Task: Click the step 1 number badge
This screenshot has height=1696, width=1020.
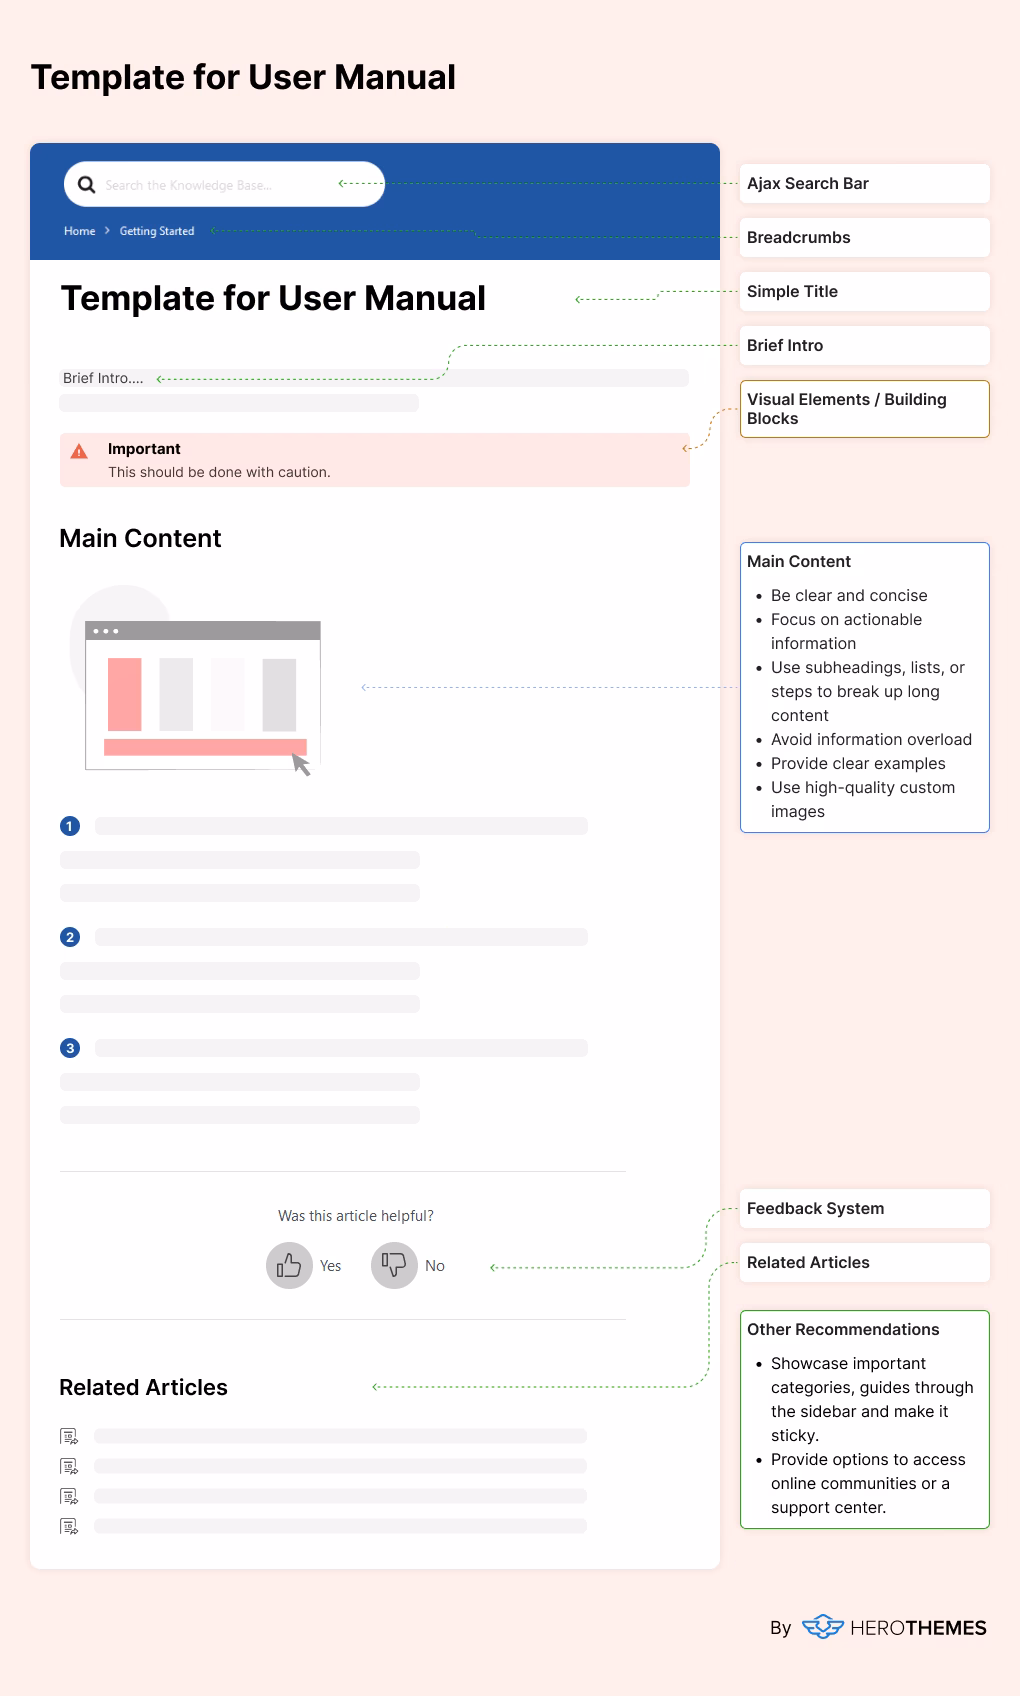Action: coord(70,826)
